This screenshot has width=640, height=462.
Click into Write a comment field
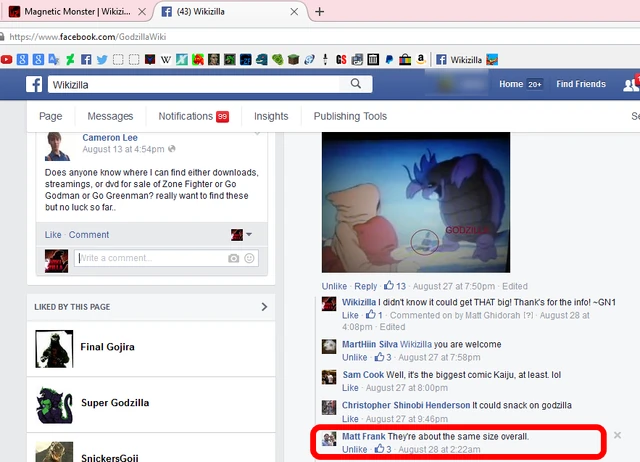[150, 258]
